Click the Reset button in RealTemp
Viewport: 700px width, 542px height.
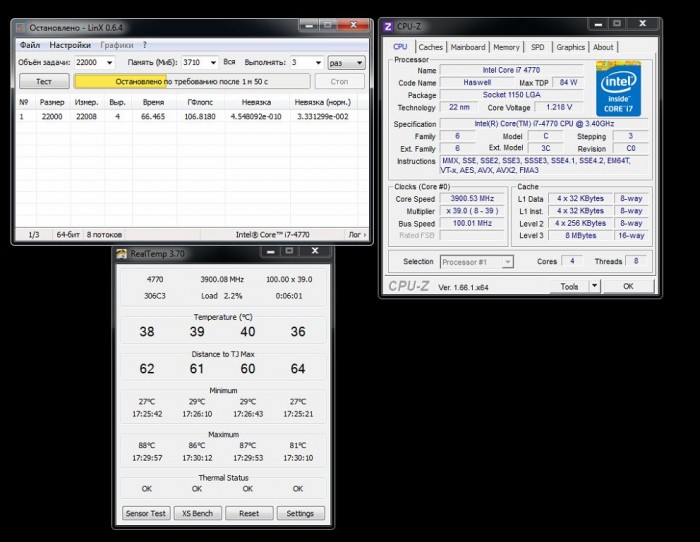point(249,513)
